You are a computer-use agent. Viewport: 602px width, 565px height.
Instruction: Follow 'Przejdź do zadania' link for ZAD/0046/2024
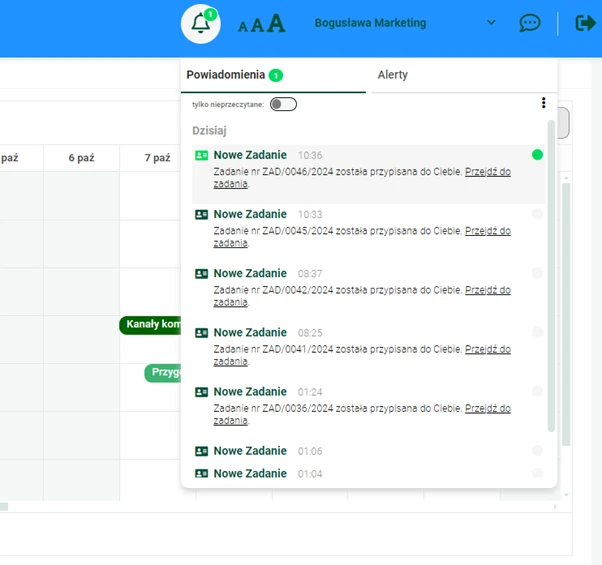click(487, 172)
